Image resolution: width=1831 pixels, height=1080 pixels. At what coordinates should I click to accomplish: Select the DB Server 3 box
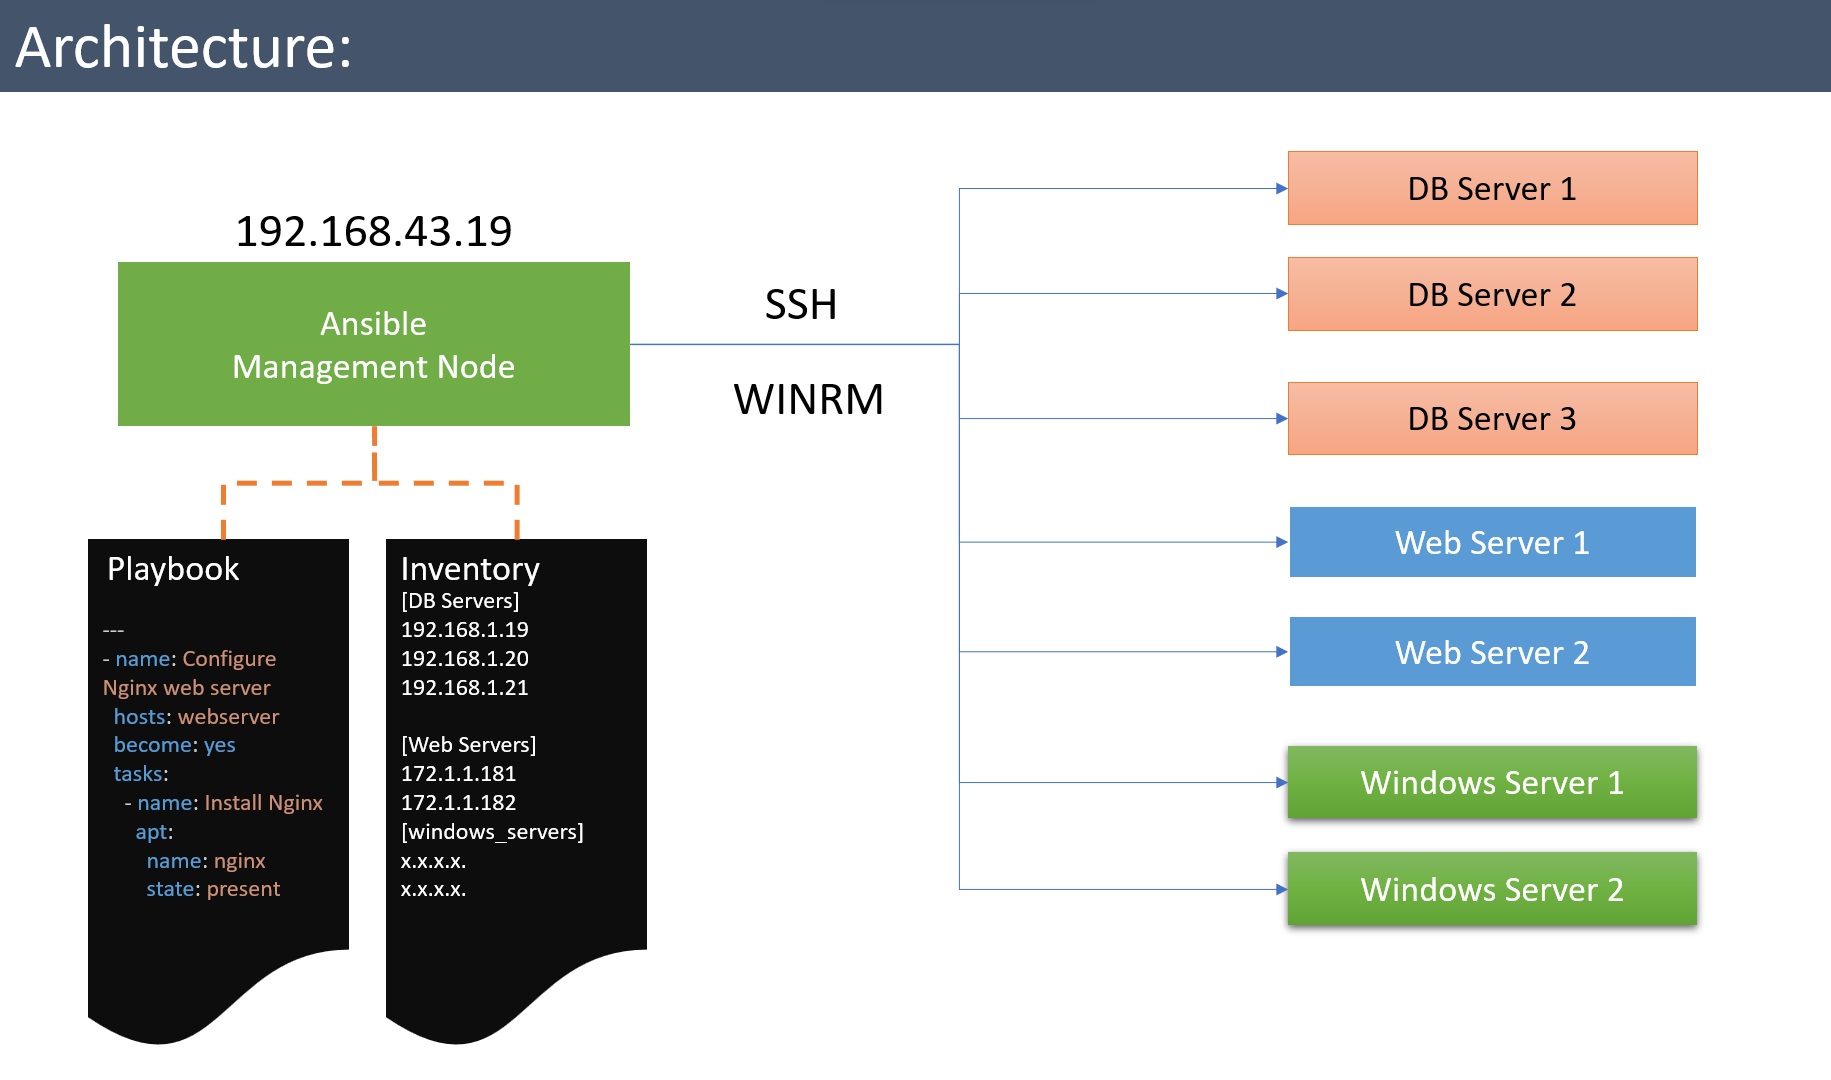pyautogui.click(x=1492, y=418)
